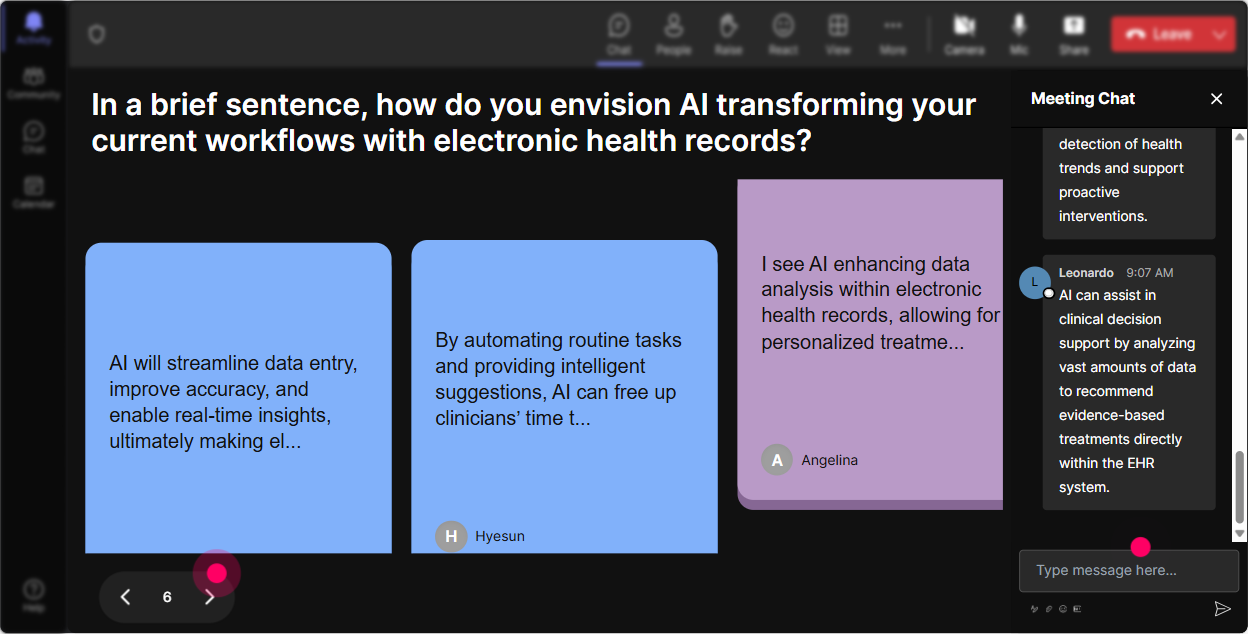Viewport: 1248px width, 634px height.
Task: Open Help at the sidebar bottom
Action: click(x=34, y=594)
